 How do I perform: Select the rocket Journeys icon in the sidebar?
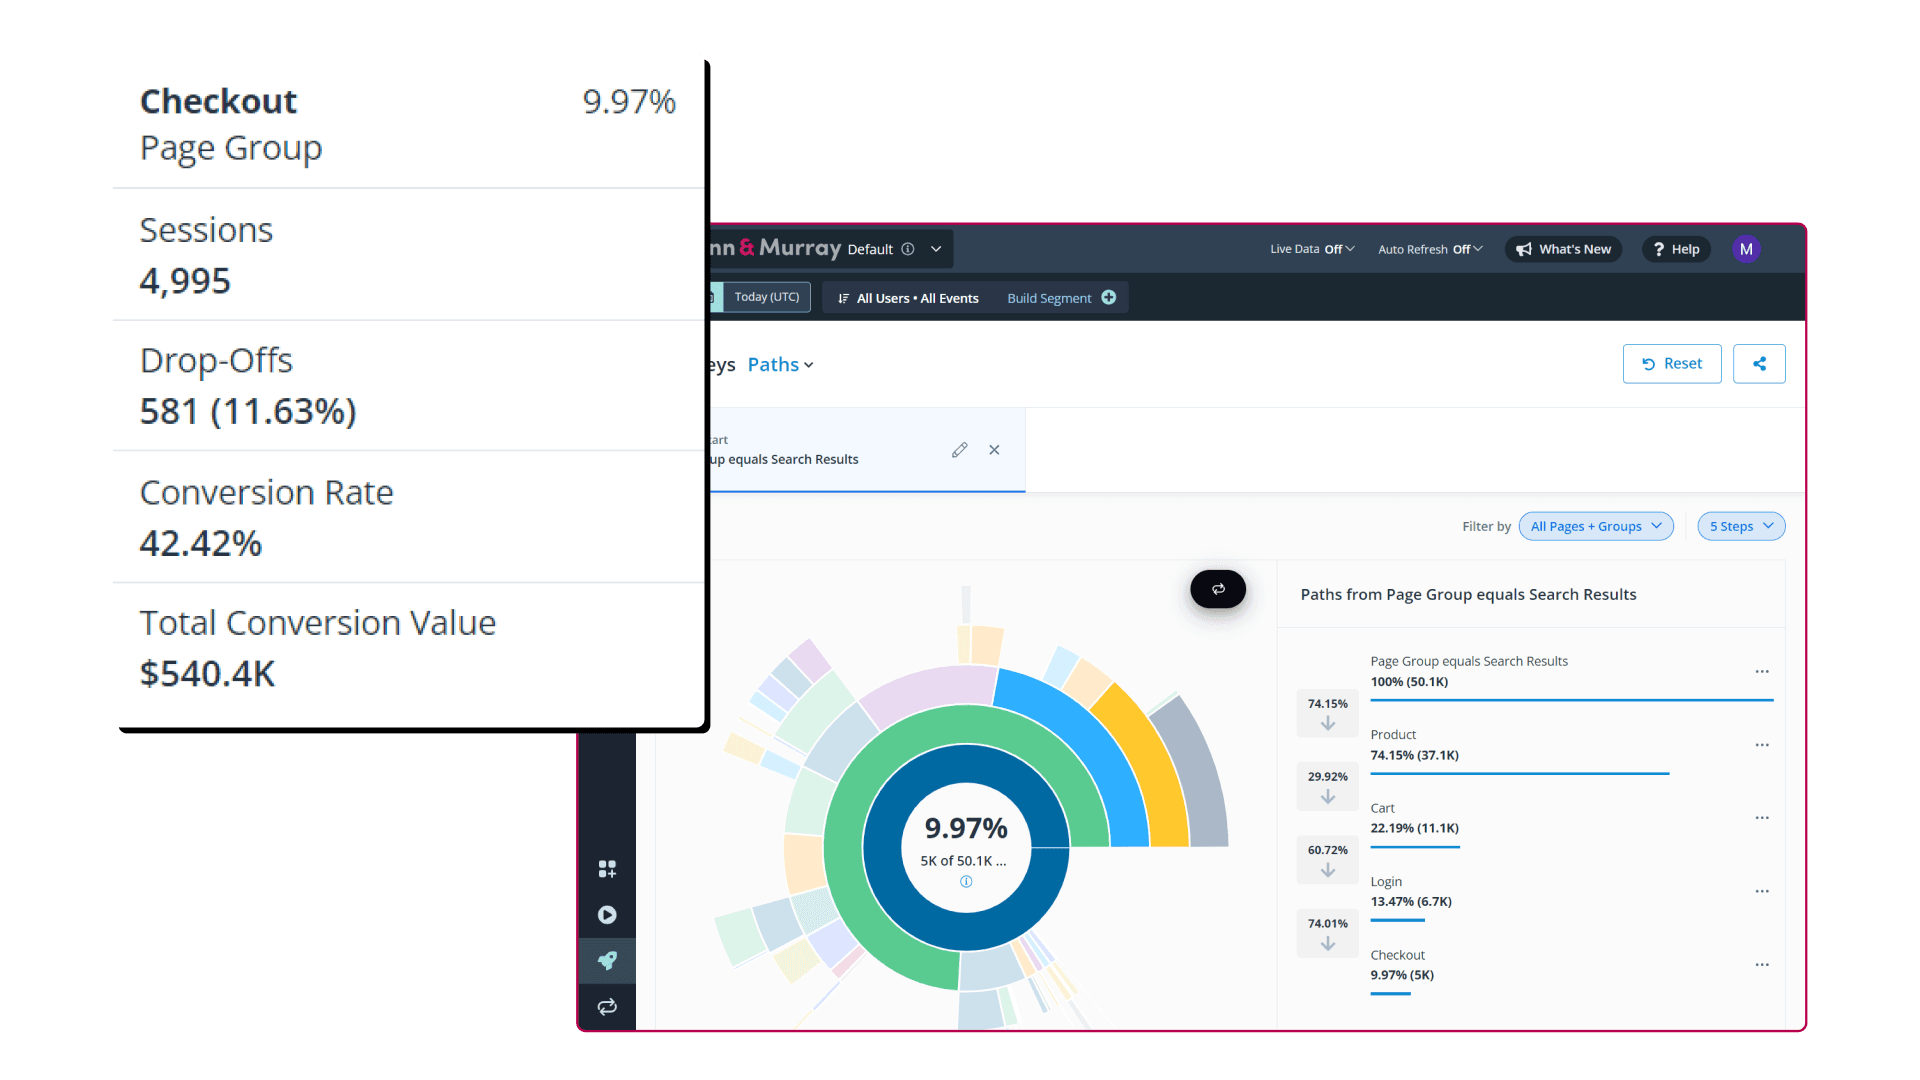(x=607, y=960)
